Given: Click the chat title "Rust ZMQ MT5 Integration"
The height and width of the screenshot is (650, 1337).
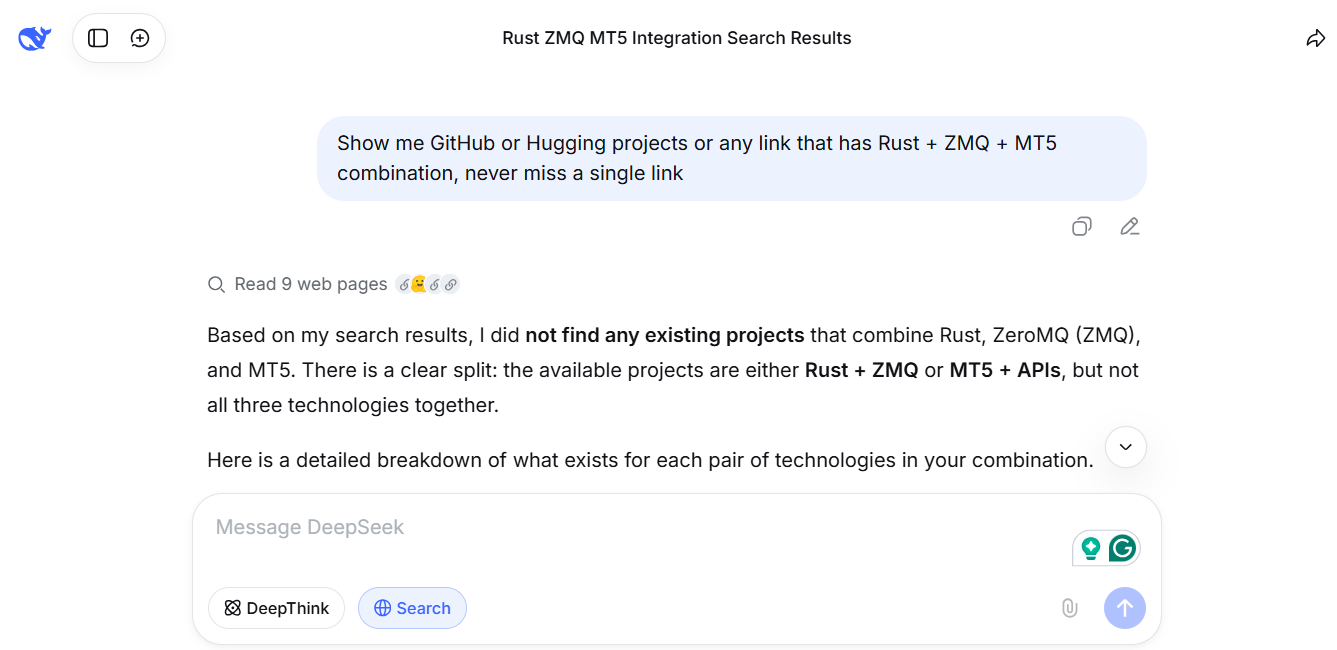Looking at the screenshot, I should pos(676,38).
